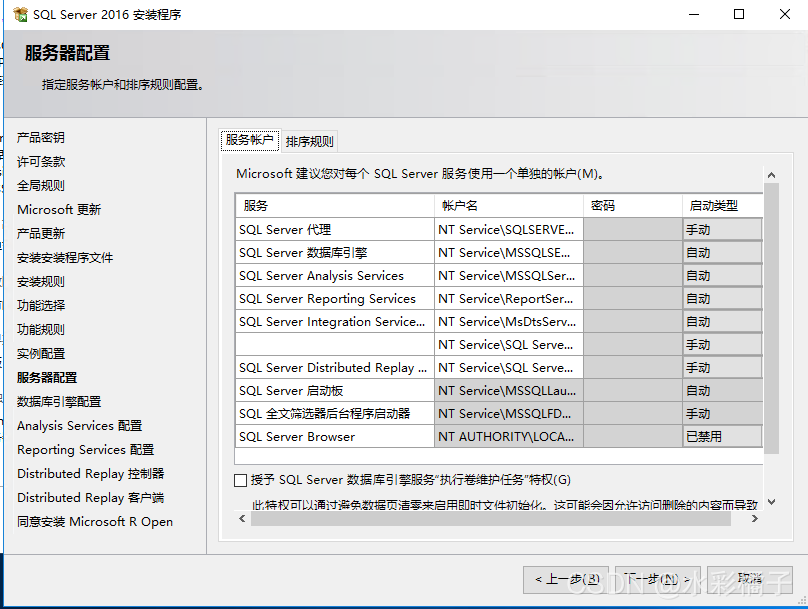Click the 安装安装程序文件 step in sidebar
Image resolution: width=808 pixels, height=609 pixels.
(x=65, y=258)
